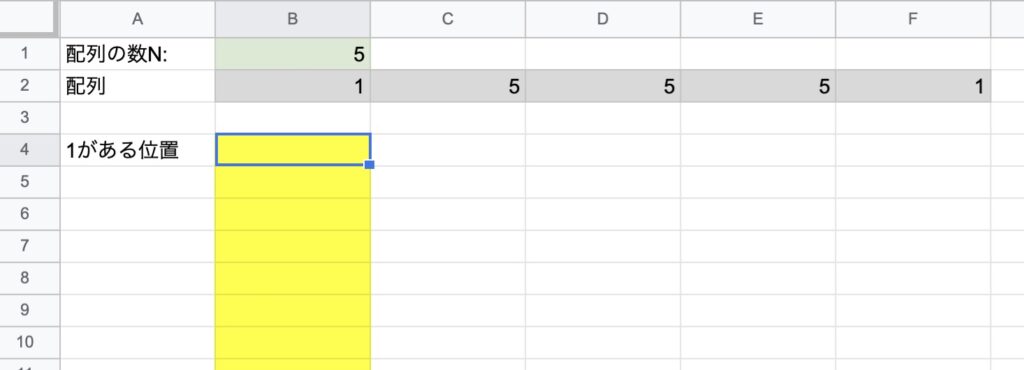1024x370 pixels.
Task: Select gray cell B2 with value 1
Action: (x=293, y=86)
